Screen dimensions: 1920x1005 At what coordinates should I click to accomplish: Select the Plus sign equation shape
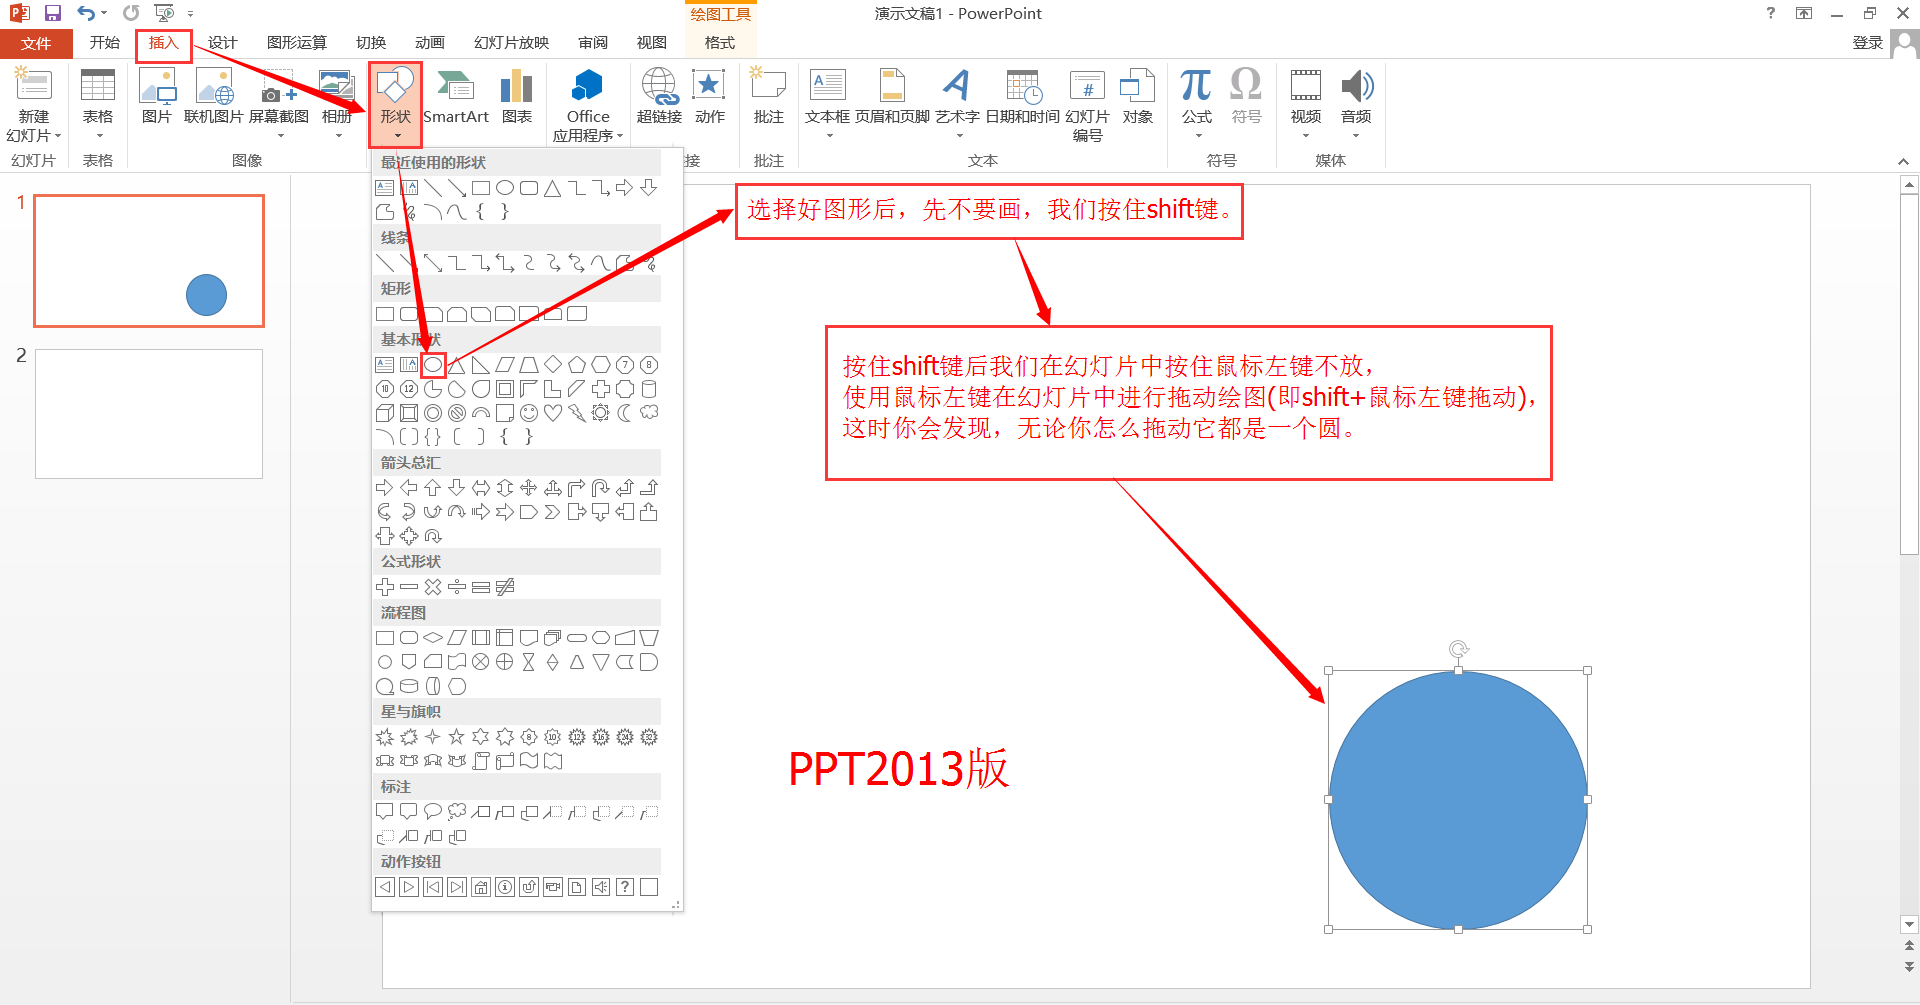point(385,587)
